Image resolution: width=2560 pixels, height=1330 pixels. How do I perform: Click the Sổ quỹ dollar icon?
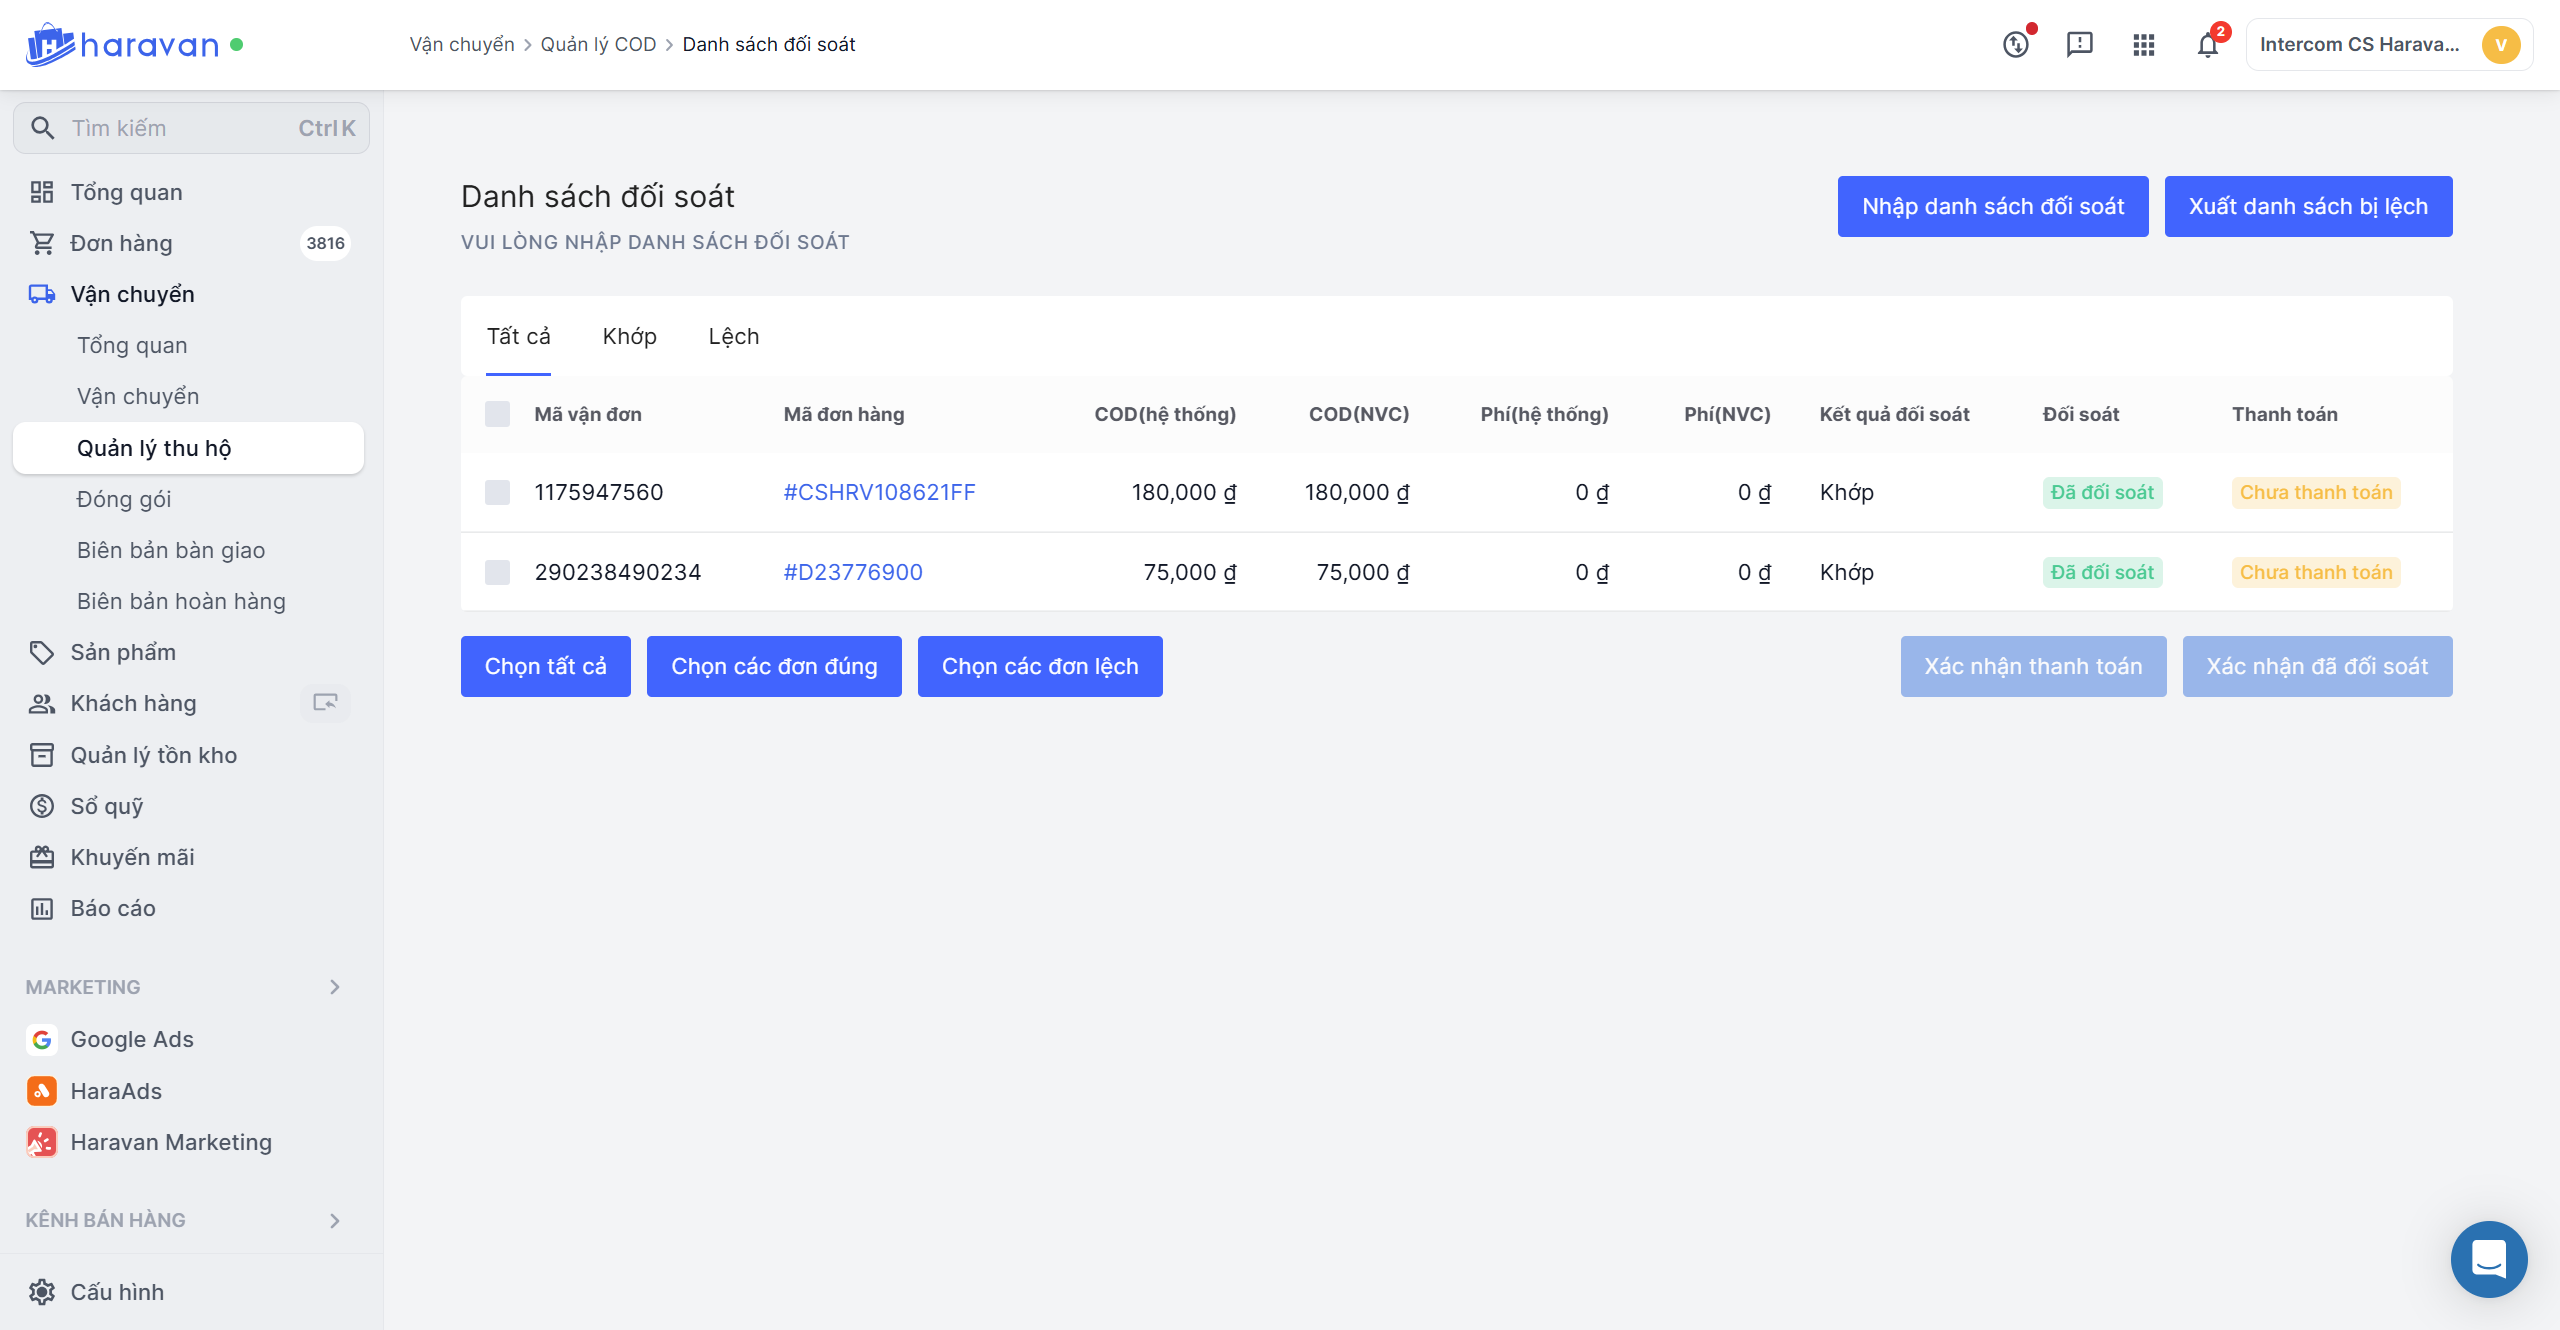tap(41, 806)
